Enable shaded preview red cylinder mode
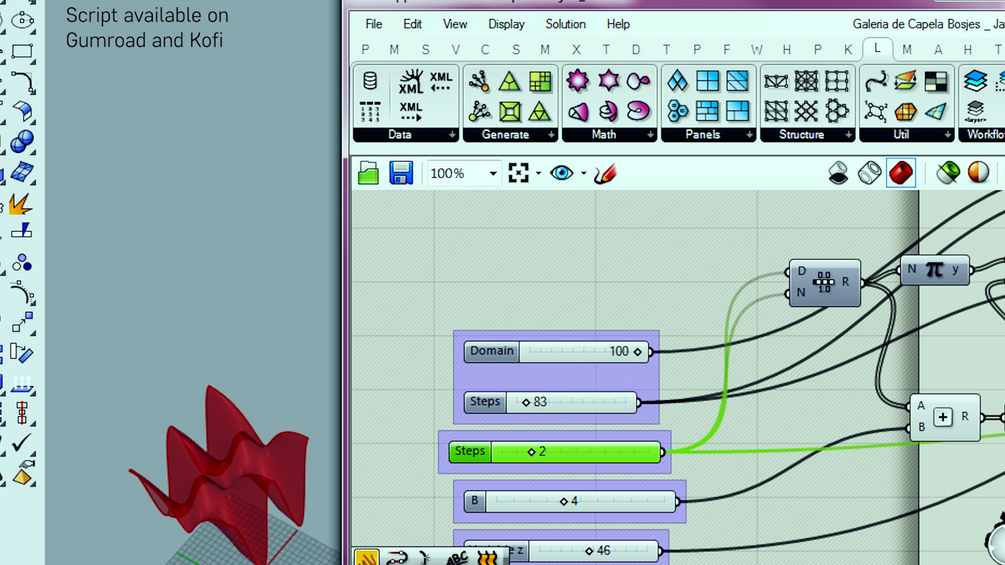 901,173
